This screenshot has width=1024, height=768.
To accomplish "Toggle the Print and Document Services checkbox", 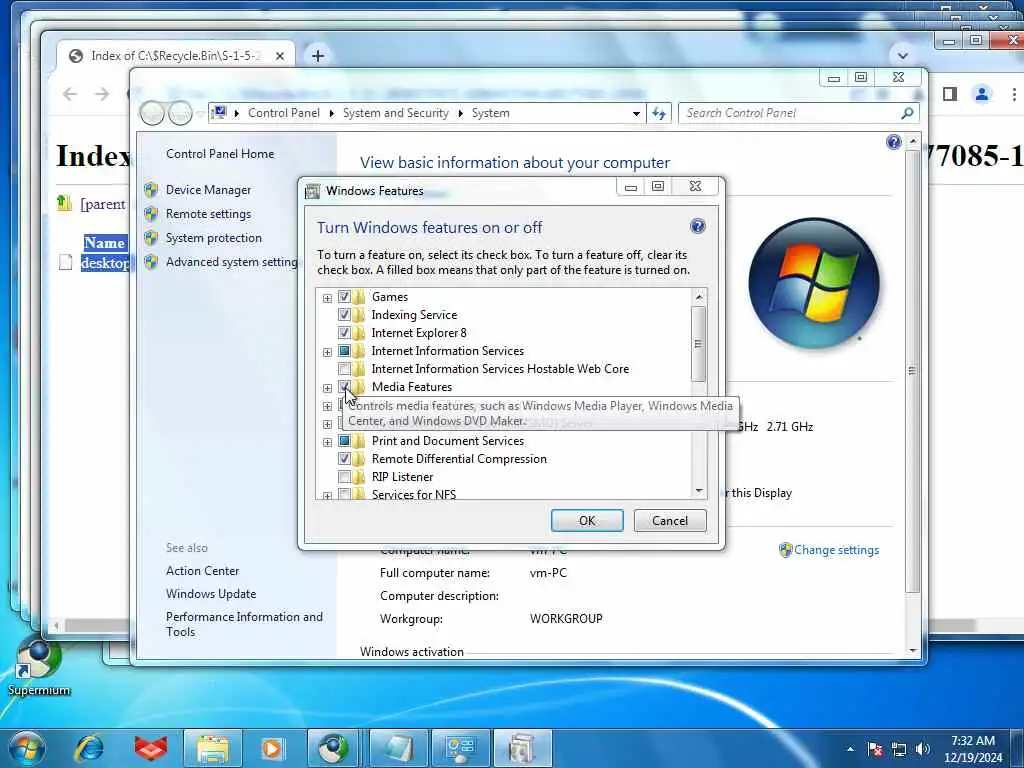I will coord(344,441).
